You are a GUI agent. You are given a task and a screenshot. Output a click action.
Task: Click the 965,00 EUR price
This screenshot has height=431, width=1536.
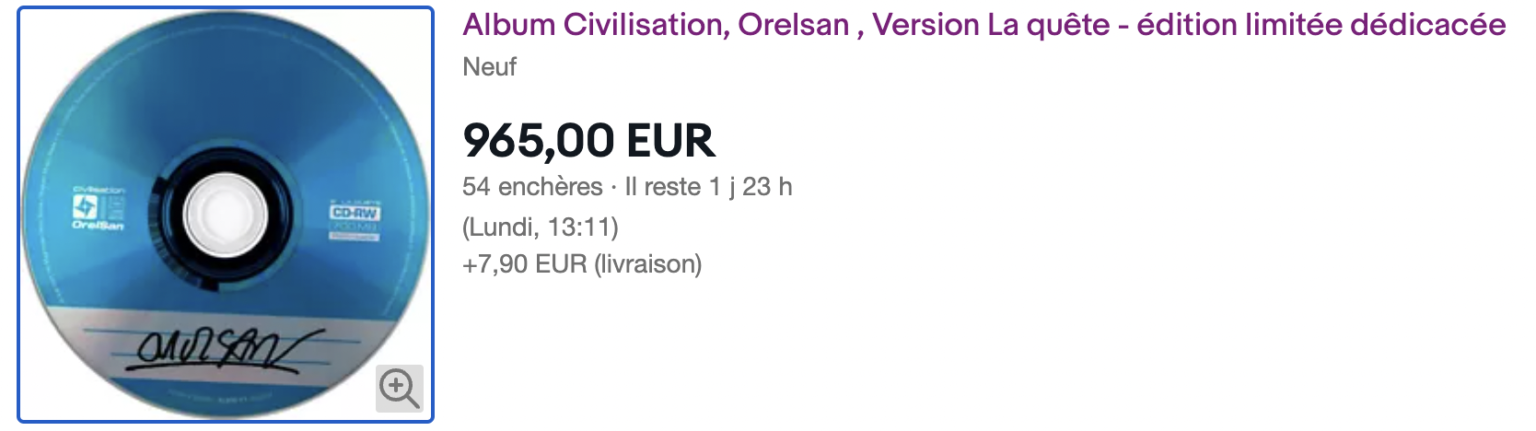pos(588,141)
